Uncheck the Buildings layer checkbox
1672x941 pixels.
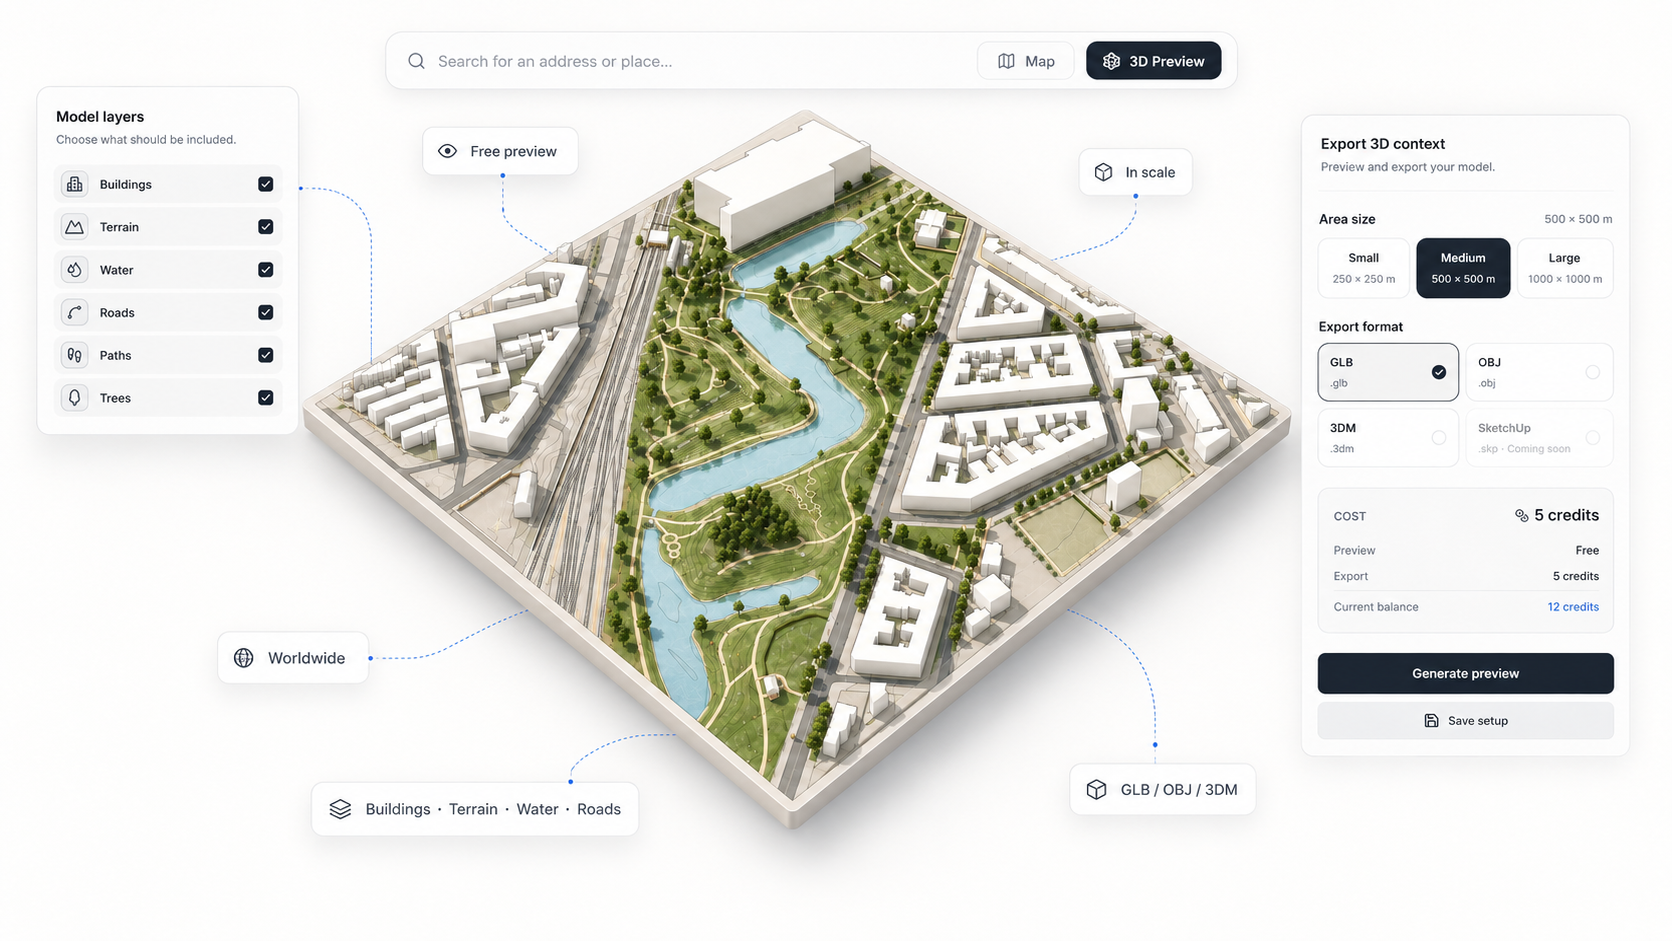click(x=265, y=184)
